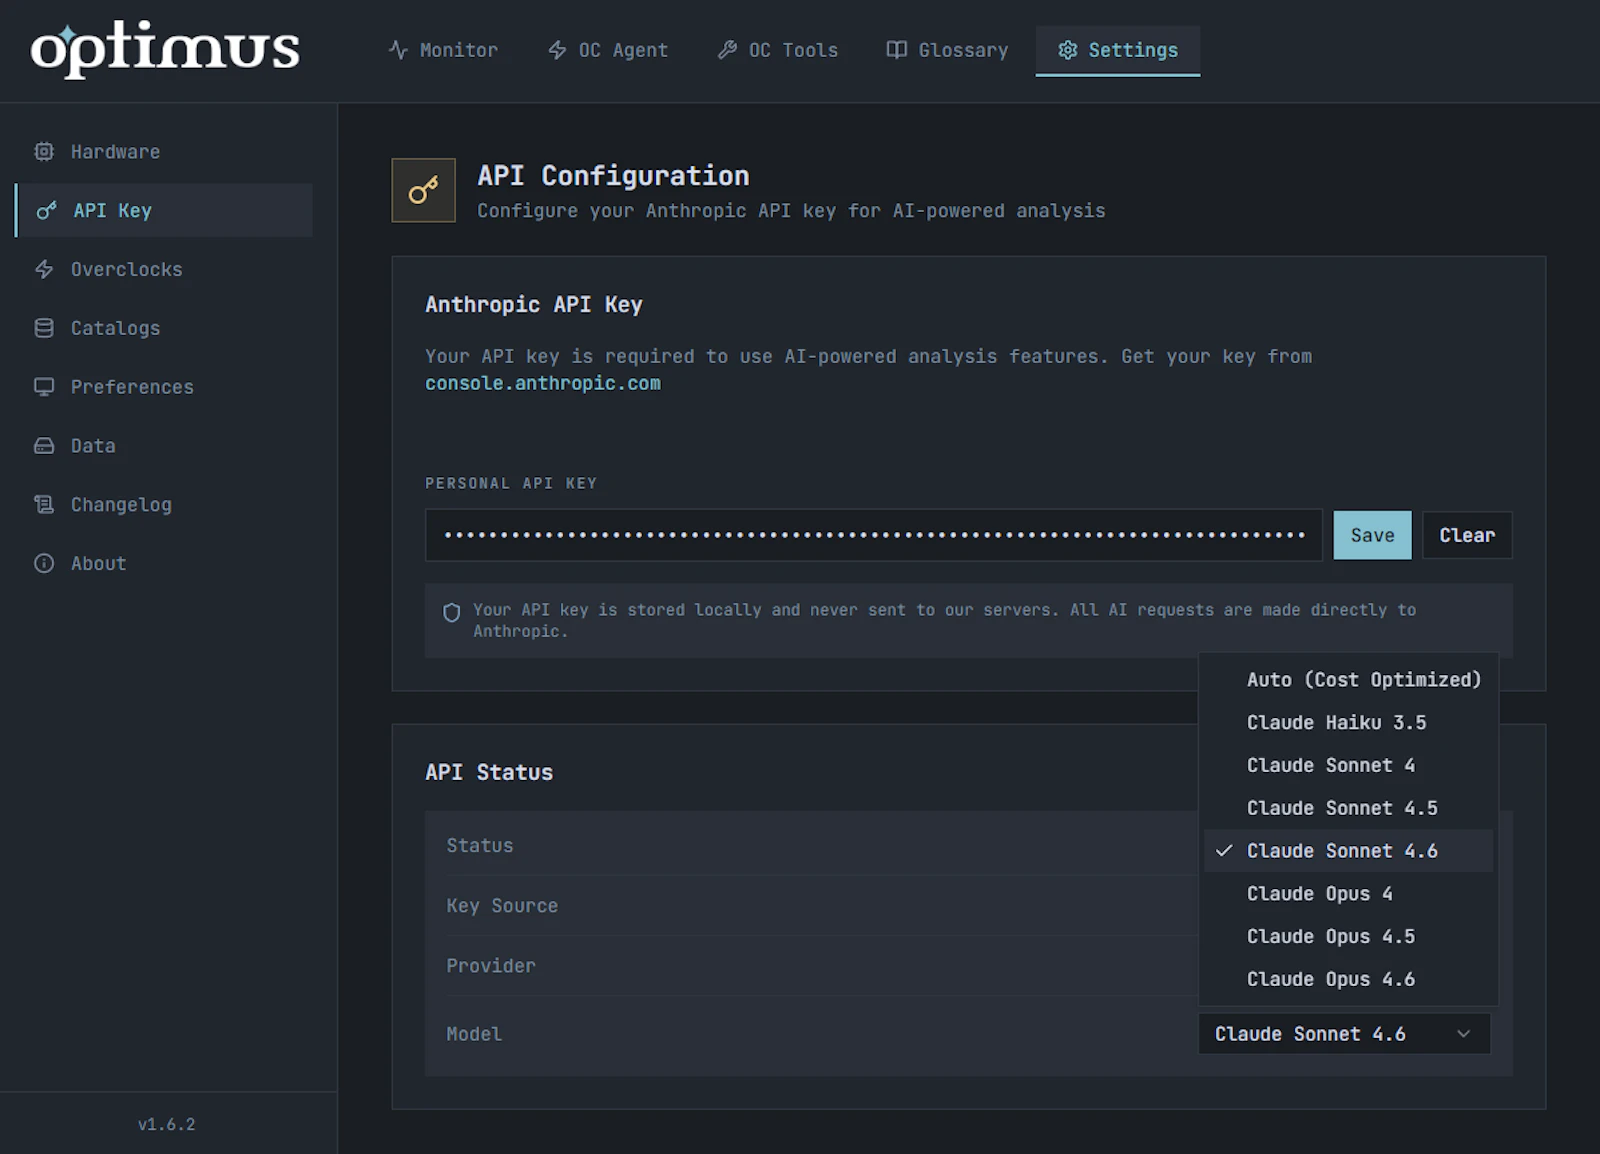
Task: Click the Anthropic API Key heading
Action: click(x=534, y=305)
